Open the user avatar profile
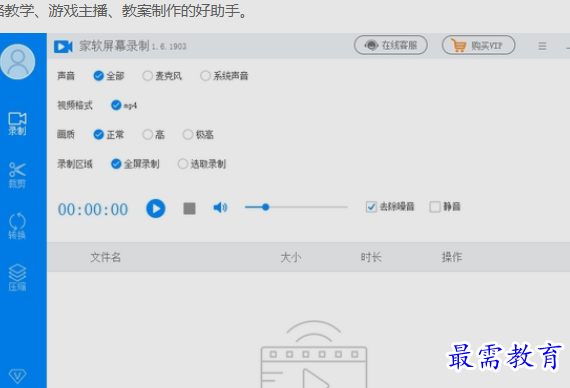The image size is (570, 388). click(x=17, y=61)
